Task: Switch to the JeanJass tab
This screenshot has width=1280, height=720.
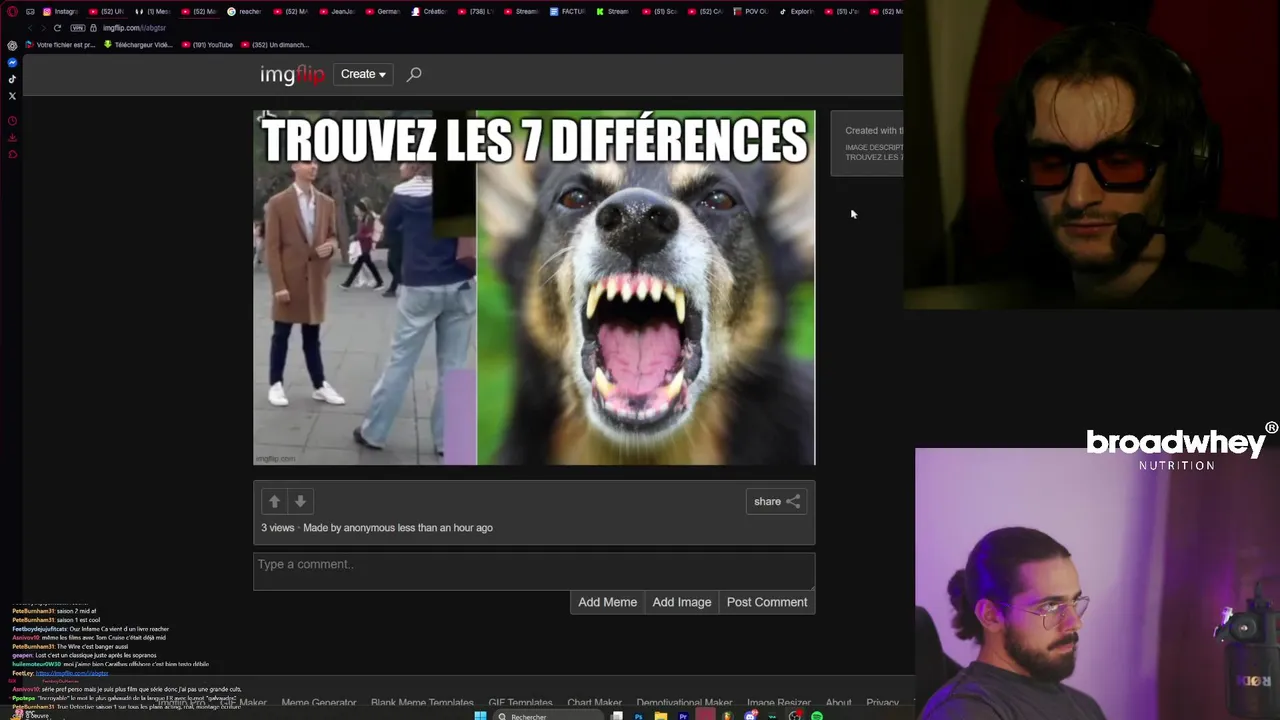Action: (x=336, y=11)
